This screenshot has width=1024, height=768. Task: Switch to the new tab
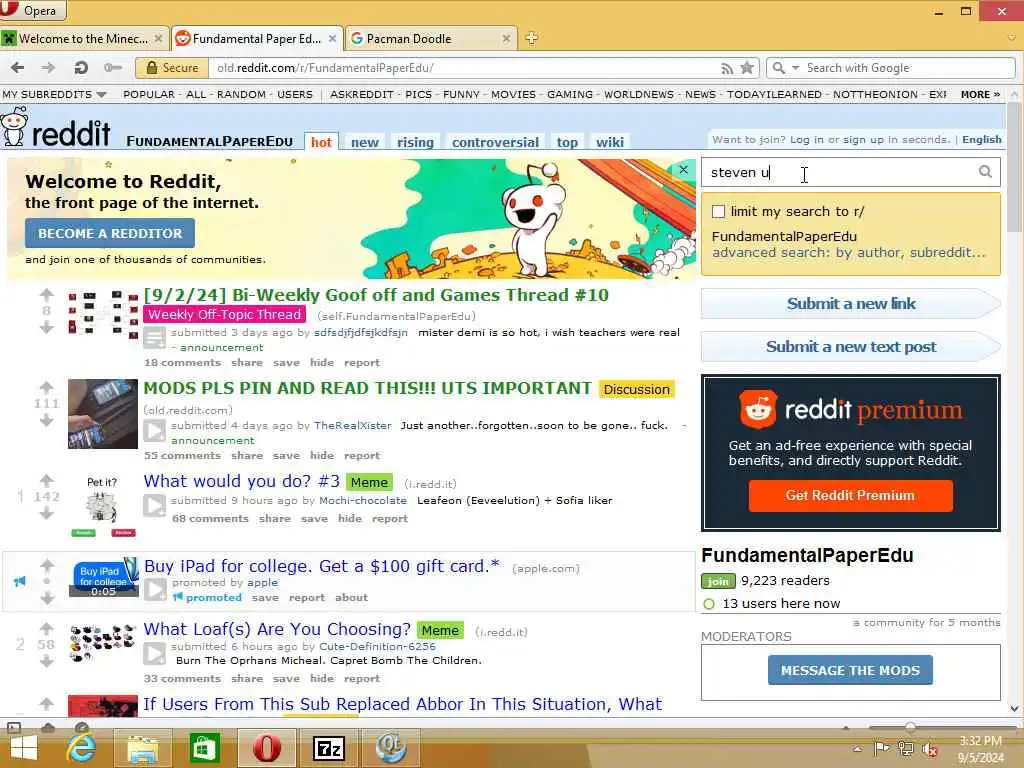coord(364,142)
